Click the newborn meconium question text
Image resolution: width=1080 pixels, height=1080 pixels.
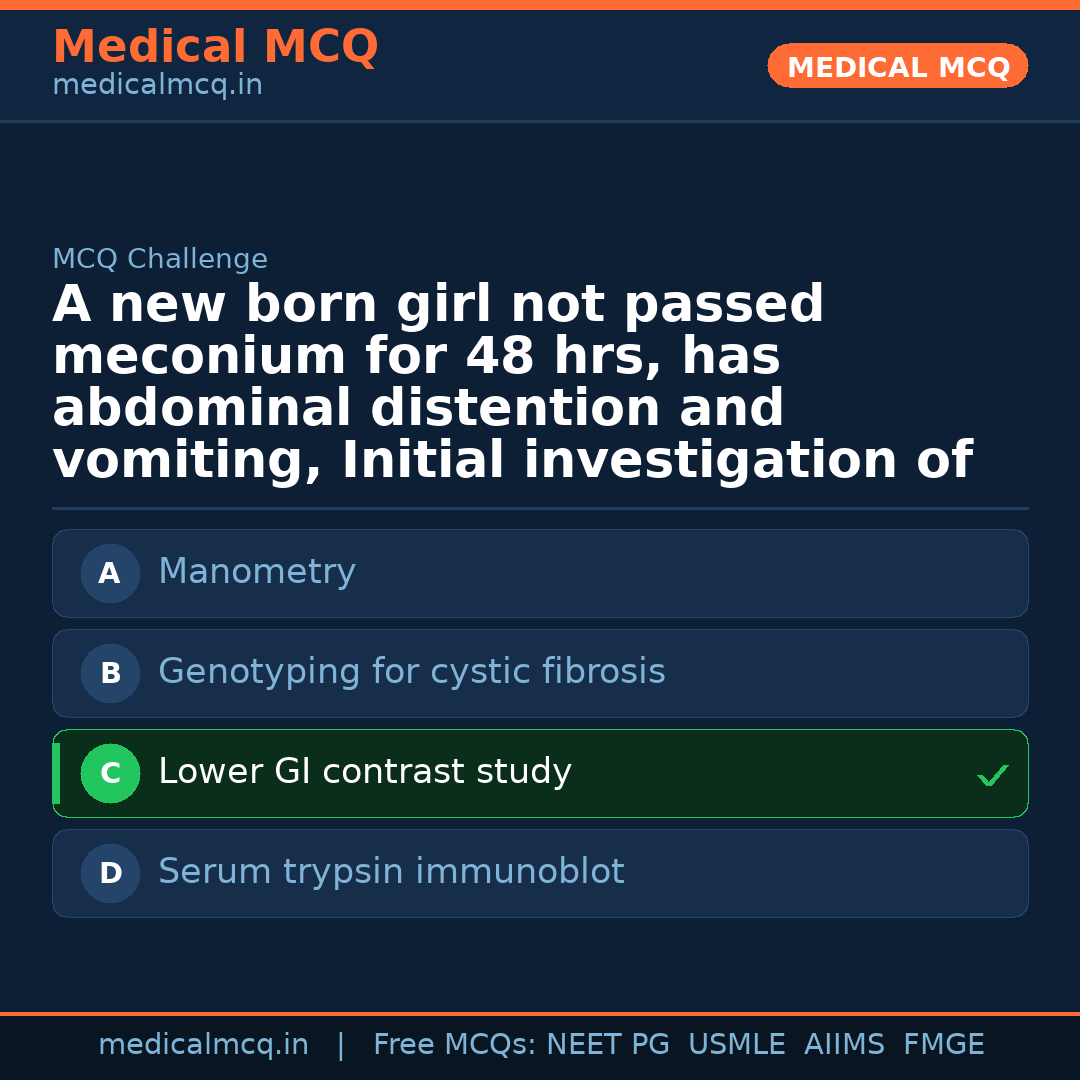point(512,383)
